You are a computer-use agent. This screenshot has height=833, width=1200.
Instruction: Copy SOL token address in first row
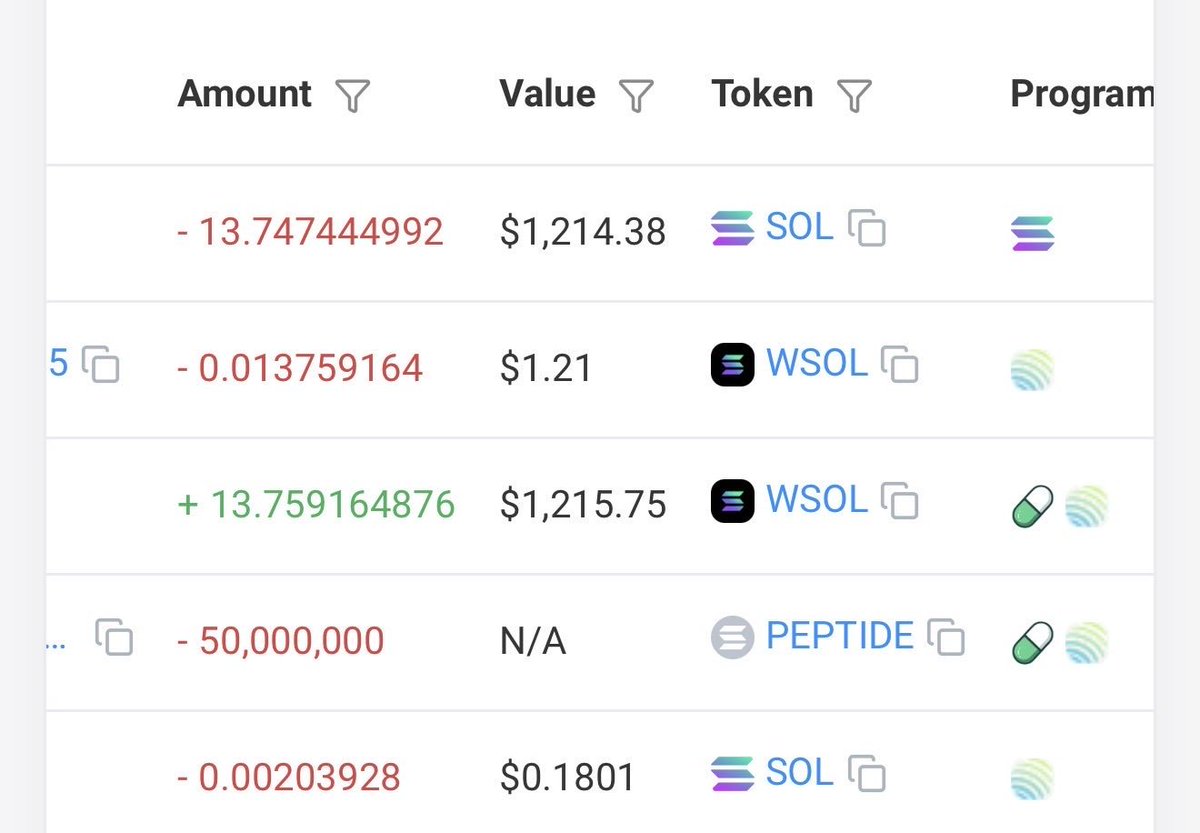pos(867,229)
